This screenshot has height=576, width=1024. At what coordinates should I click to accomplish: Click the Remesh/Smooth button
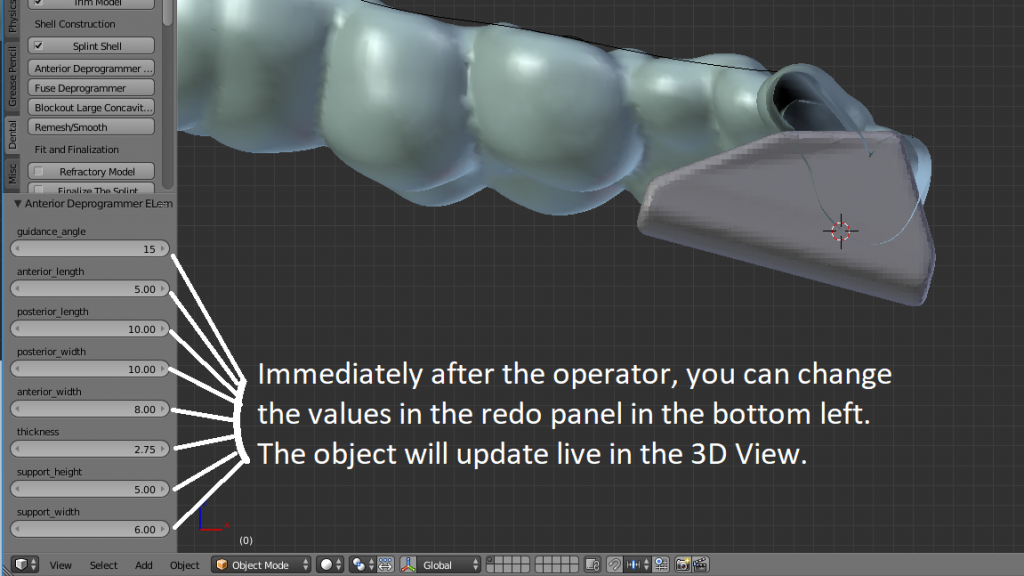91,127
